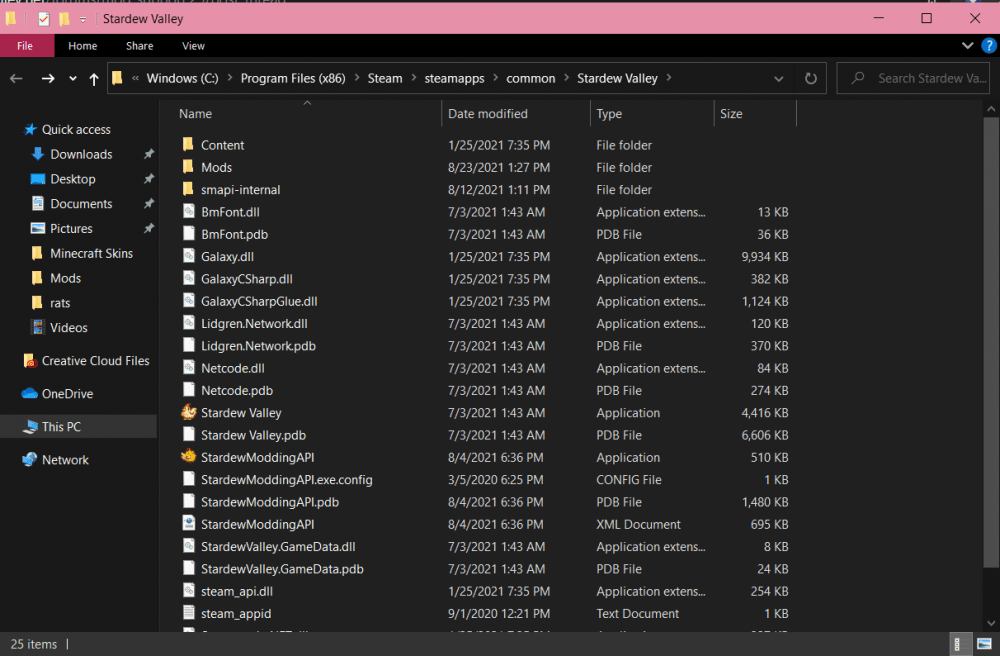Select Network in navigation pane
Image resolution: width=1000 pixels, height=656 pixels.
65,460
